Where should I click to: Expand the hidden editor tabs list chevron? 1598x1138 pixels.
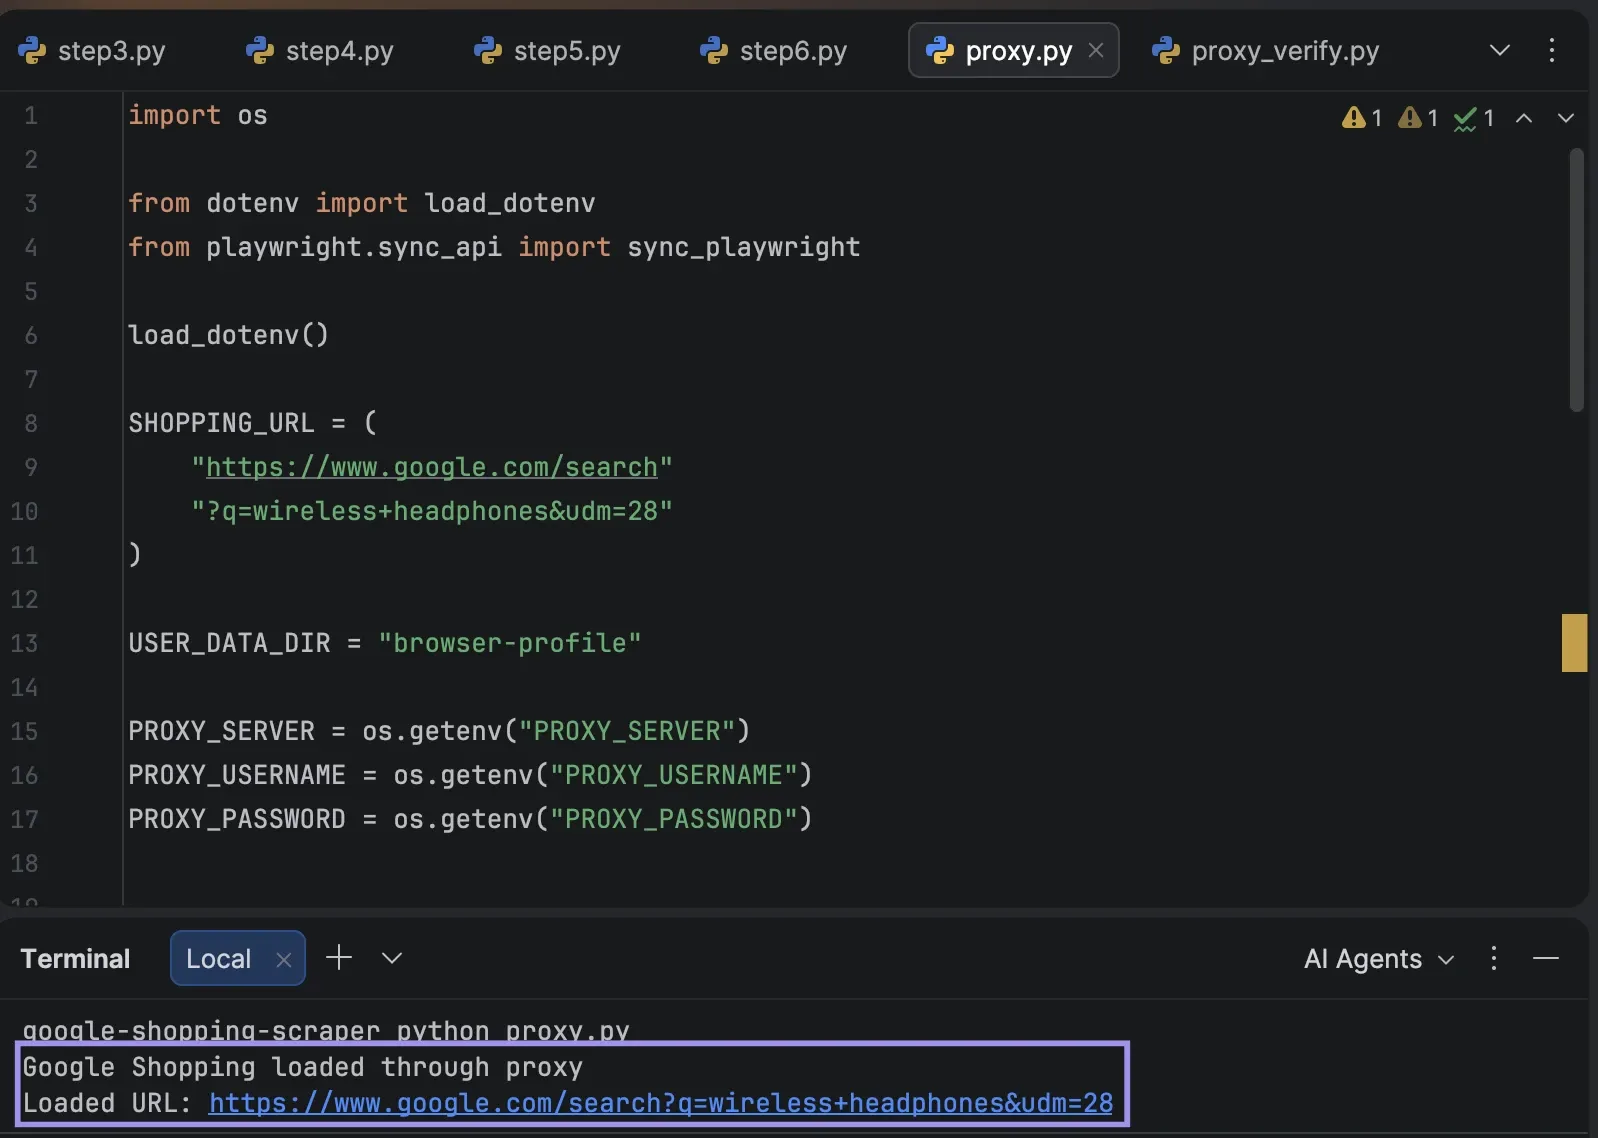pos(1499,50)
